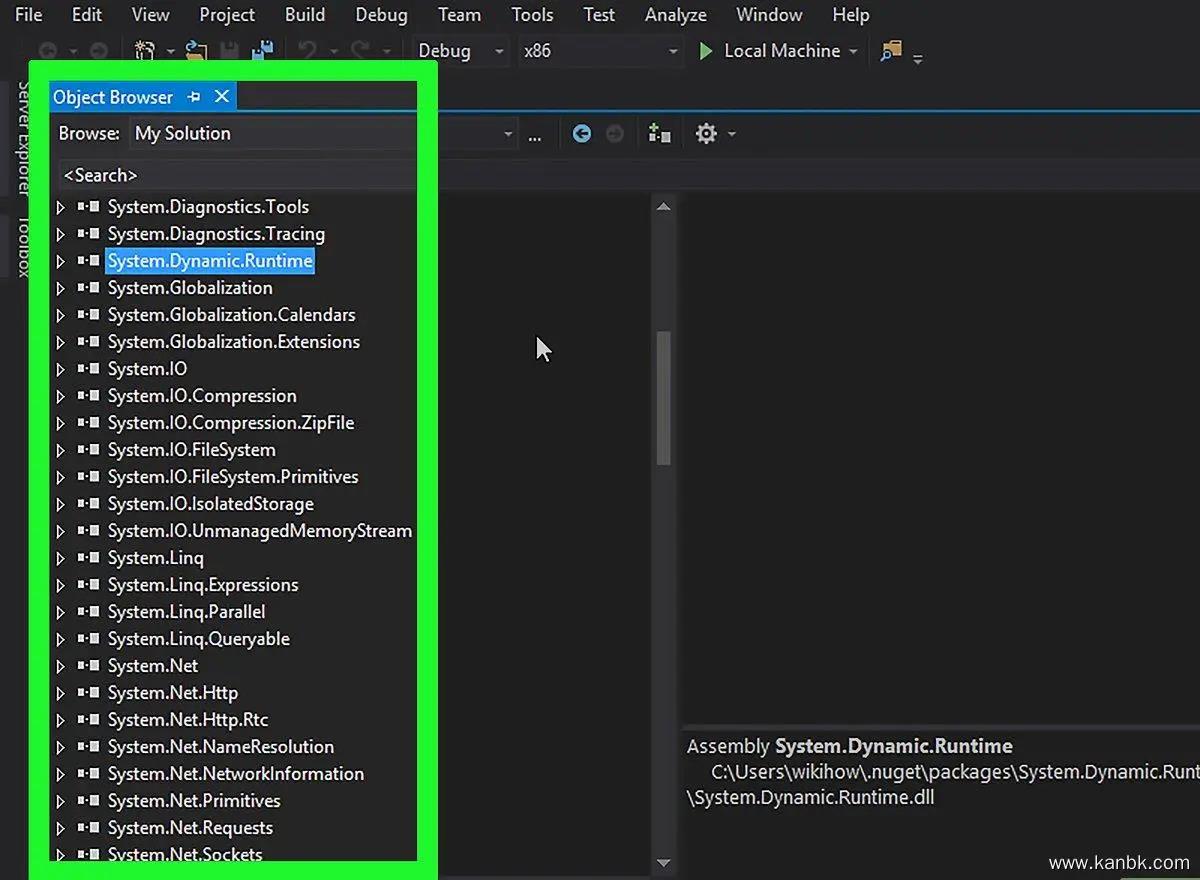Click the Find in Files toolbar icon

(890, 51)
